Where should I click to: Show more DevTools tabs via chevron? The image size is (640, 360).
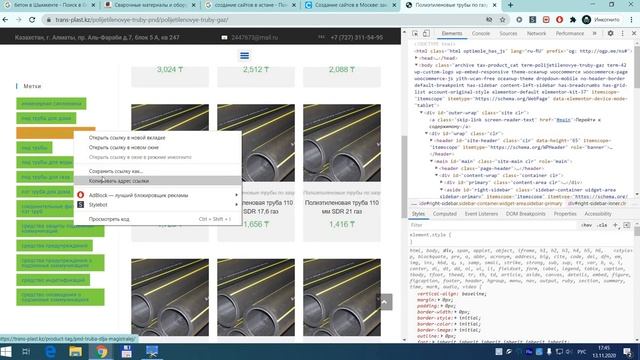coord(595,33)
